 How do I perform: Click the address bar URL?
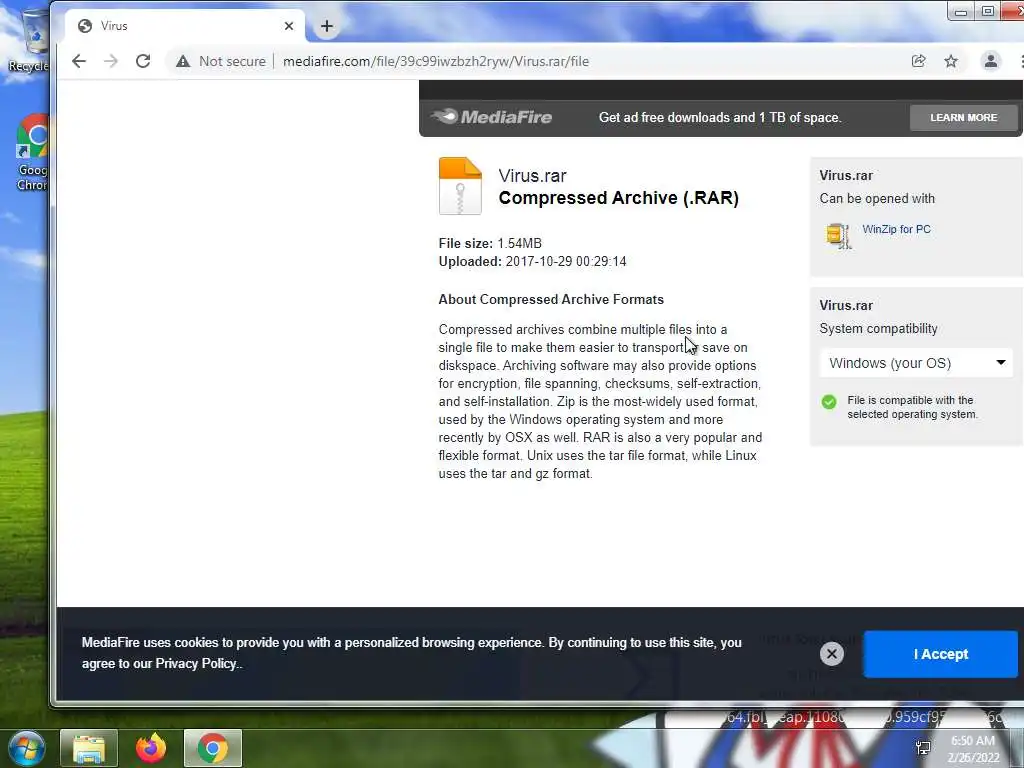tap(436, 61)
